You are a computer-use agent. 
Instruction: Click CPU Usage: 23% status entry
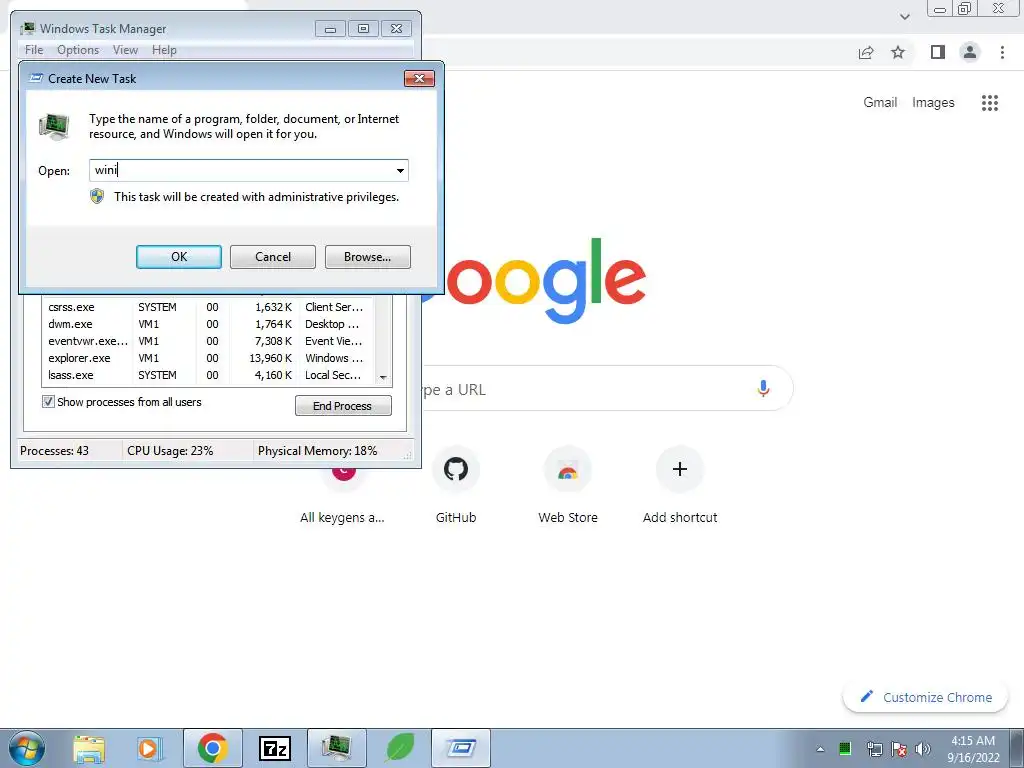pyautogui.click(x=170, y=451)
